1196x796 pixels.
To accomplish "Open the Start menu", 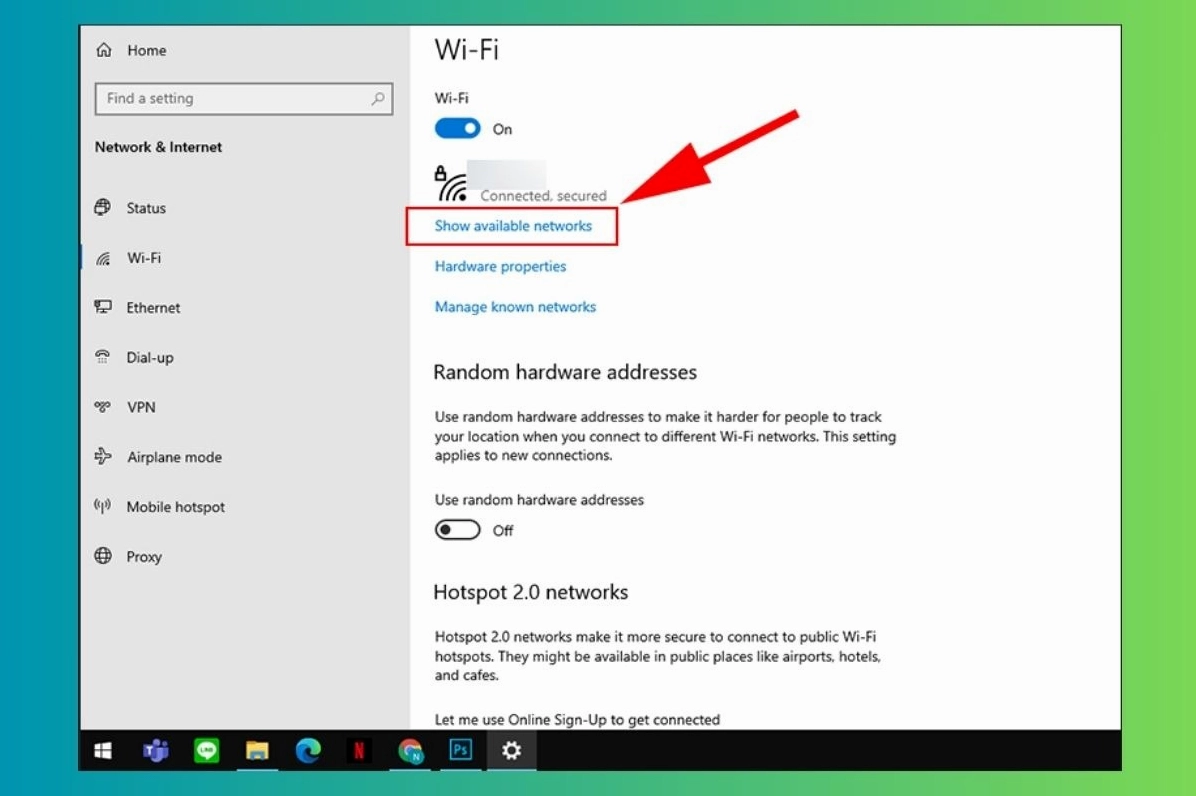I will 102,750.
